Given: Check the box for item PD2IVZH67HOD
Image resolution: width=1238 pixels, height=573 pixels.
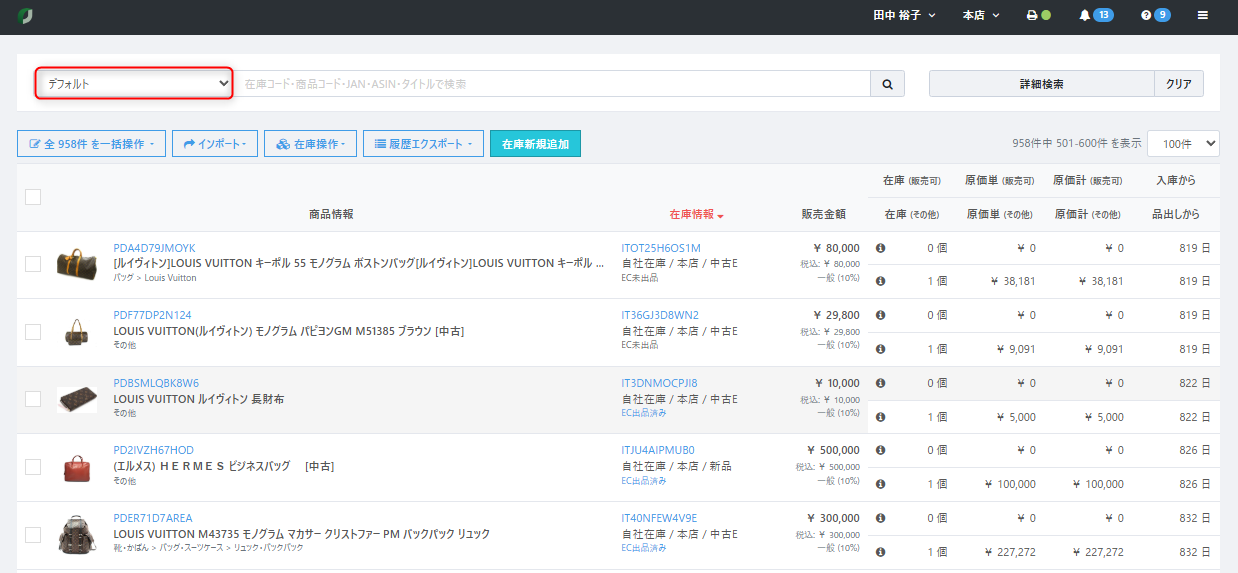Looking at the screenshot, I should [x=33, y=467].
